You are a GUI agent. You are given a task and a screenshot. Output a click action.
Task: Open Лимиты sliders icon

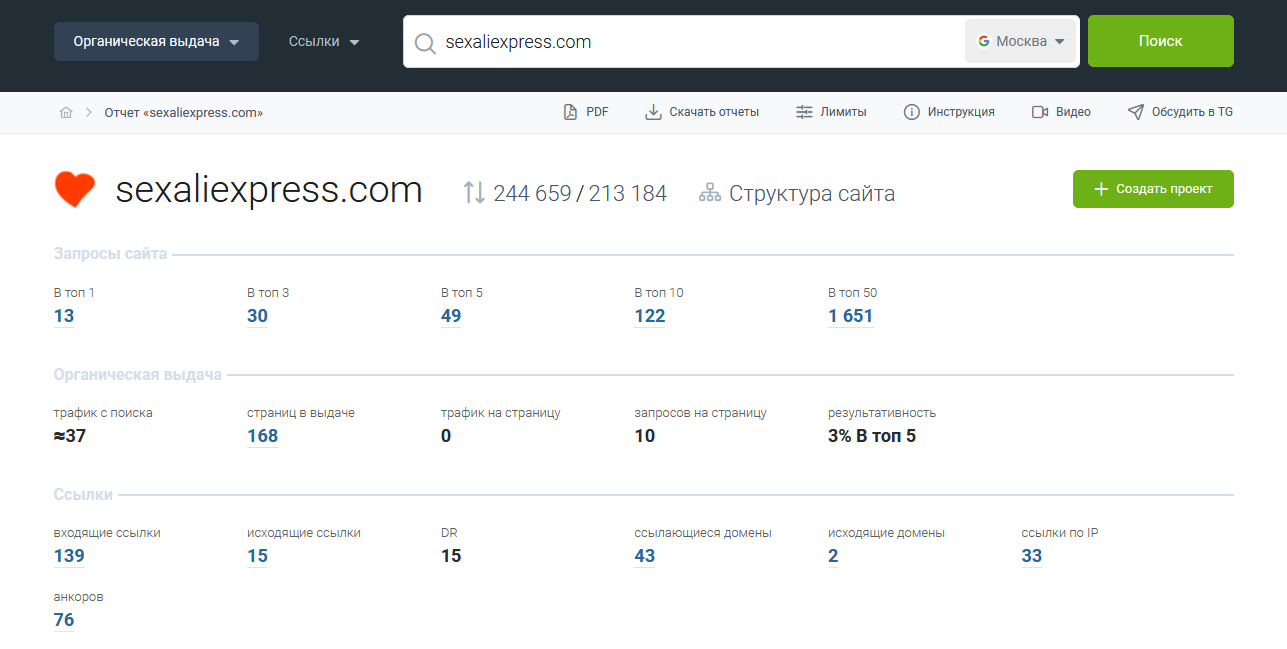(x=804, y=112)
